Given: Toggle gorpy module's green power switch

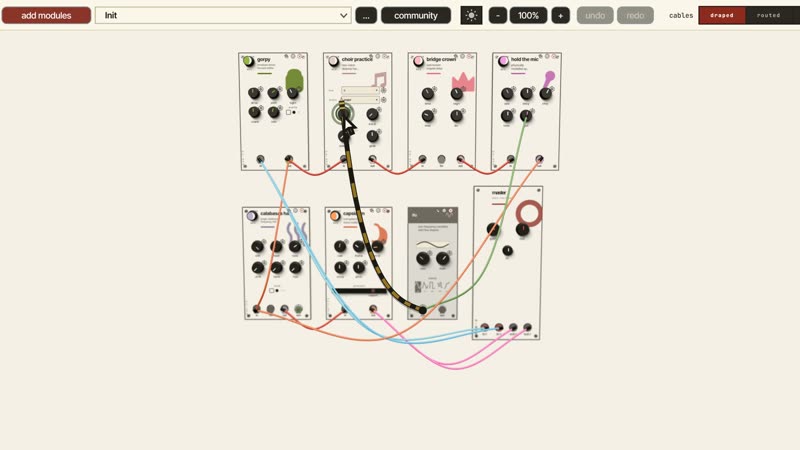Looking at the screenshot, I should [248, 61].
